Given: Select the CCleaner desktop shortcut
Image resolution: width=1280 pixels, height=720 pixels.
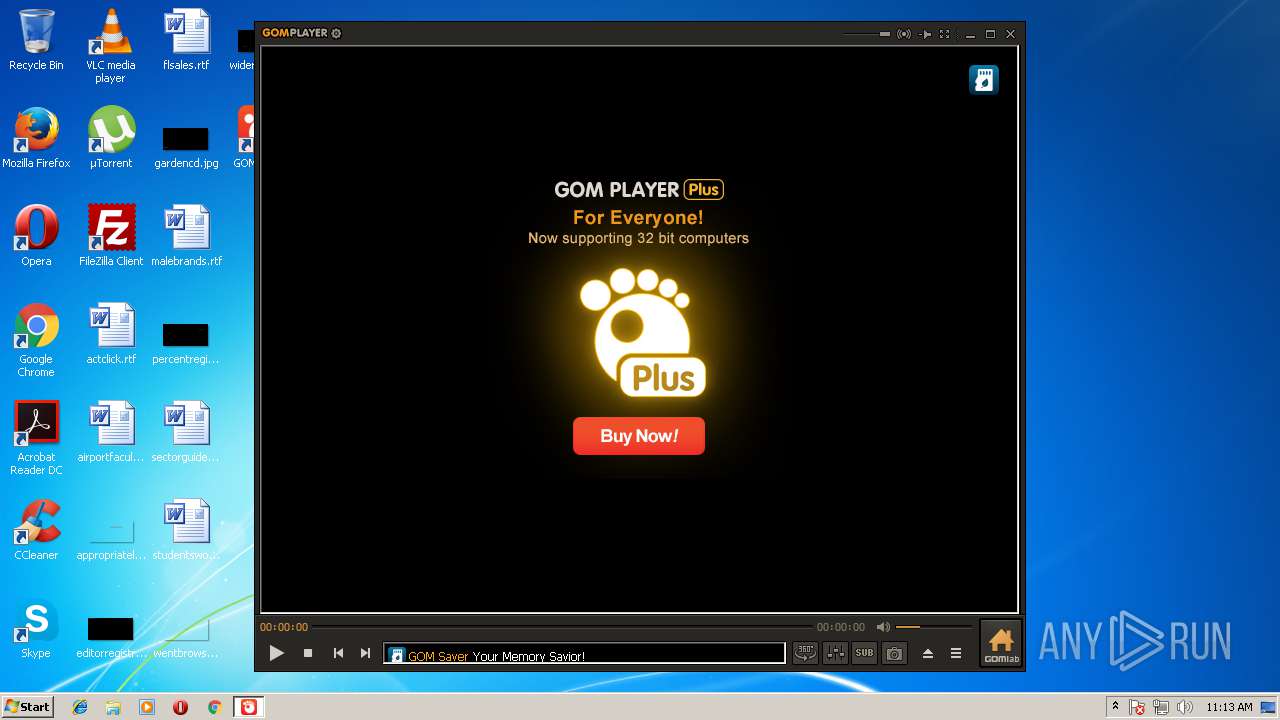Looking at the screenshot, I should (x=36, y=530).
